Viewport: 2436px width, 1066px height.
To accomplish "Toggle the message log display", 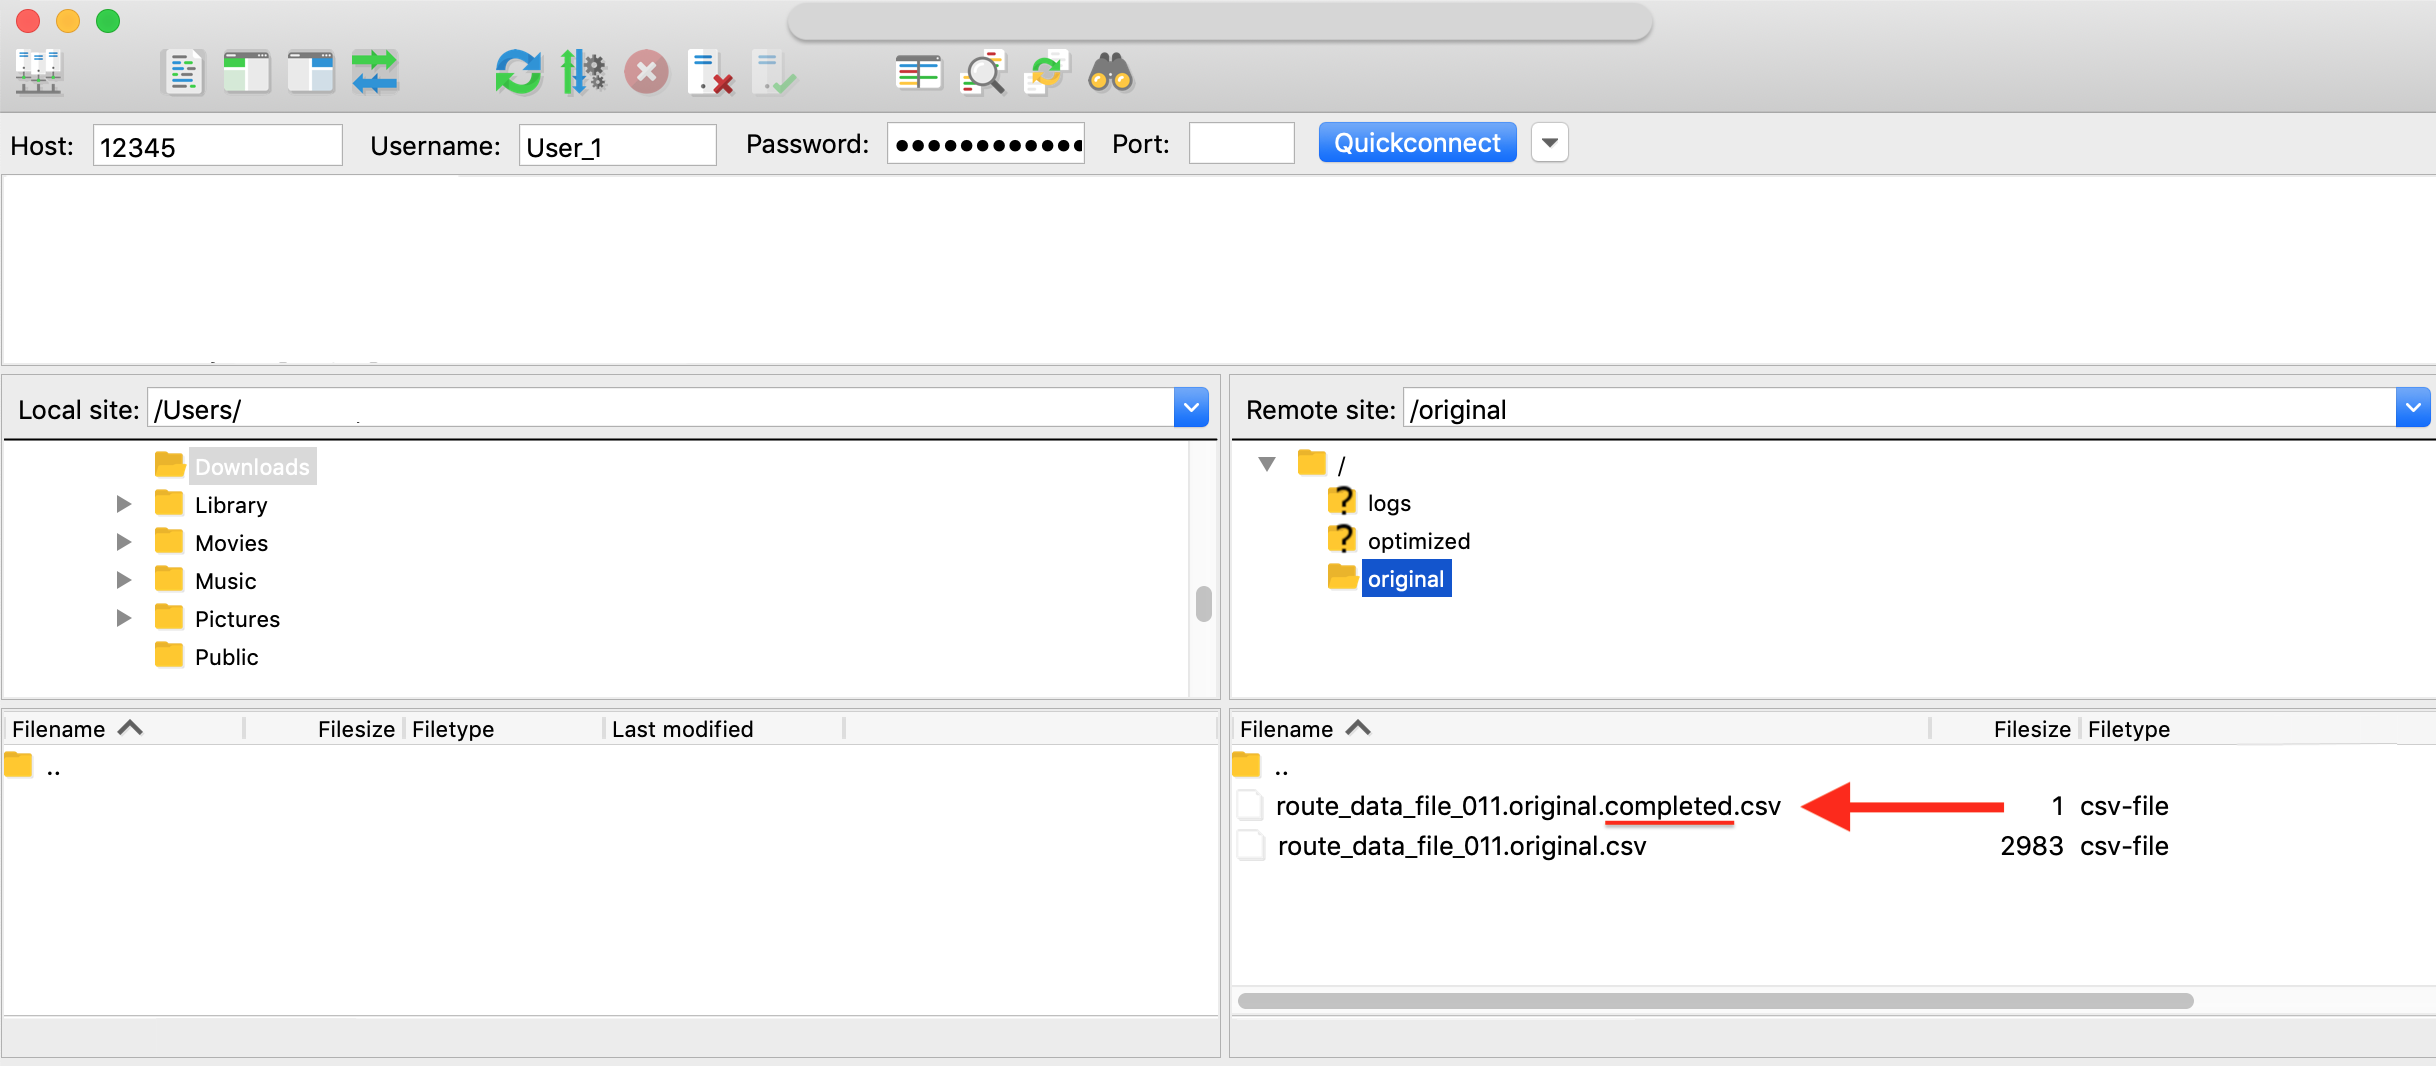I will [x=183, y=72].
